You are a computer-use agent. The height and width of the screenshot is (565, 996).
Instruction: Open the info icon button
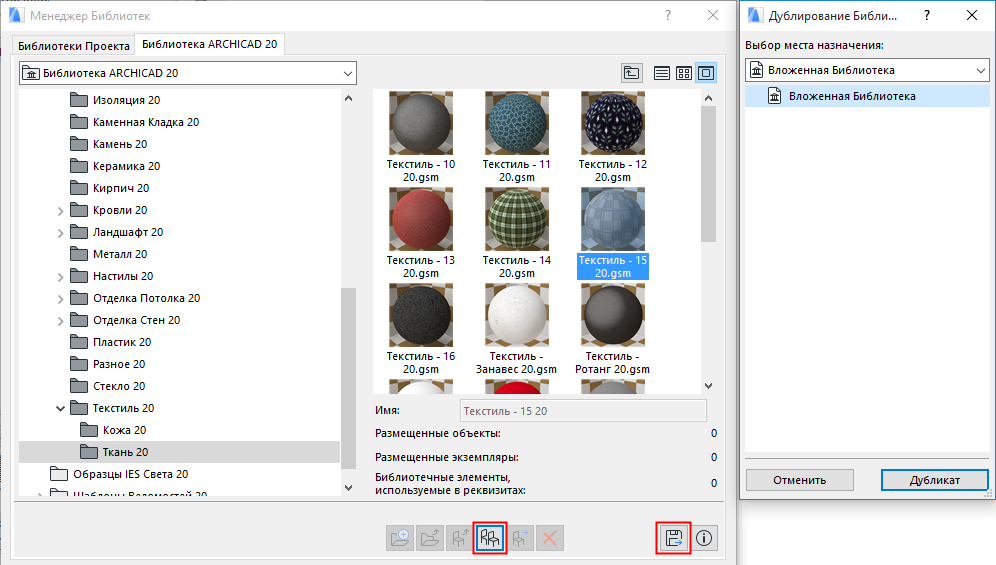(x=704, y=538)
